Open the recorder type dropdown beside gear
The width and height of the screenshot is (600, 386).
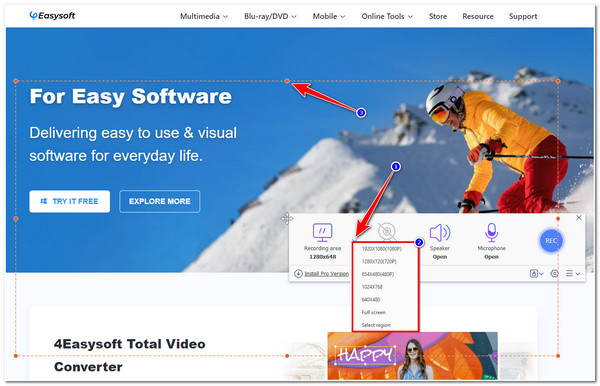(536, 274)
